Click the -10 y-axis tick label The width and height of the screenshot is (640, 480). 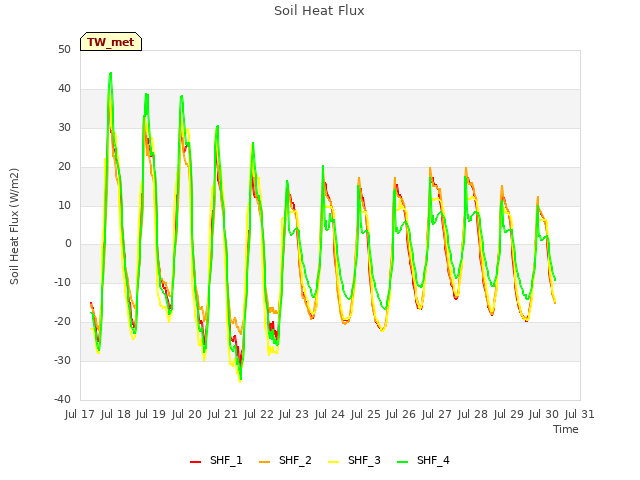[62, 282]
